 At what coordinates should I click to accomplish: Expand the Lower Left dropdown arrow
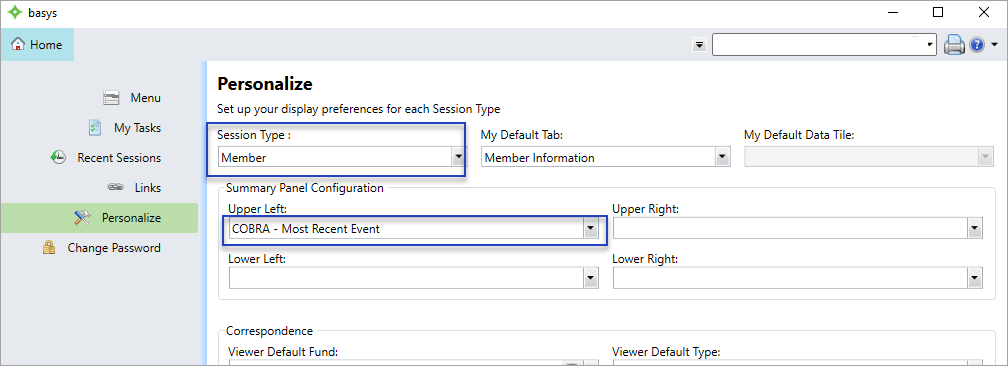591,278
